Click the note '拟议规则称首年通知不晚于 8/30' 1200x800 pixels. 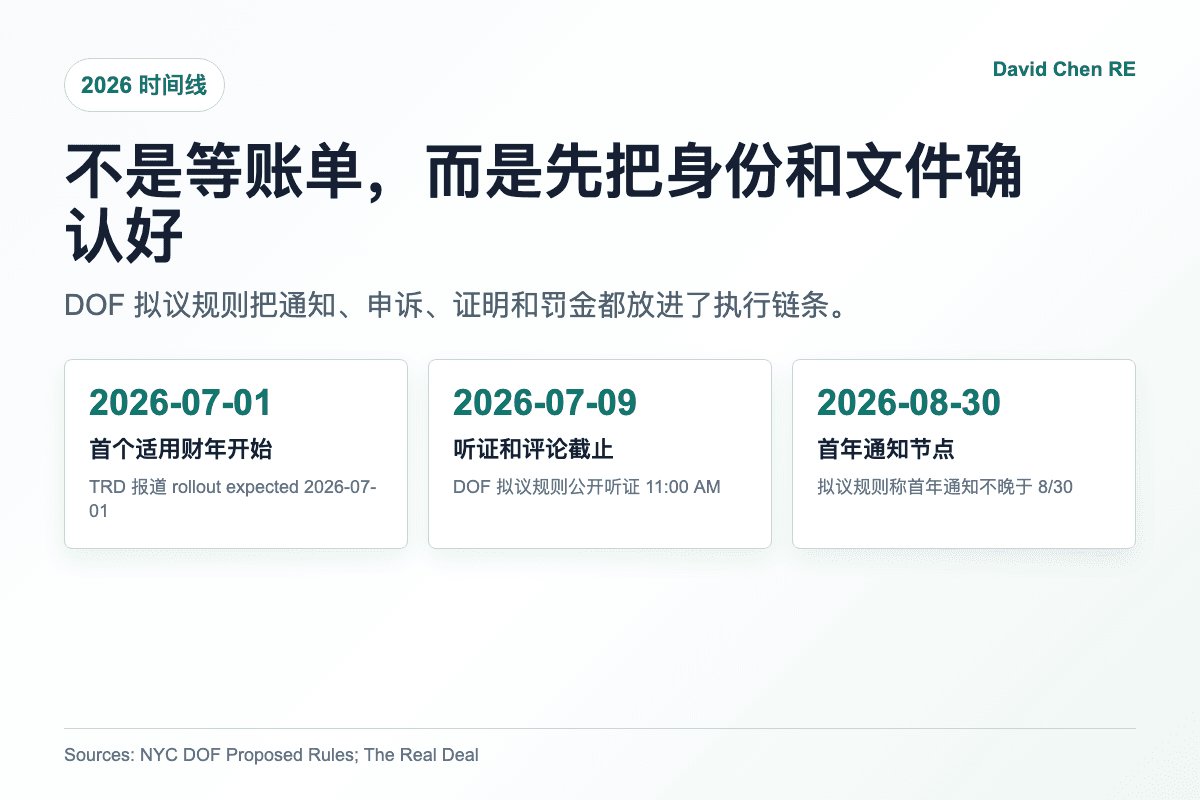pyautogui.click(x=944, y=487)
